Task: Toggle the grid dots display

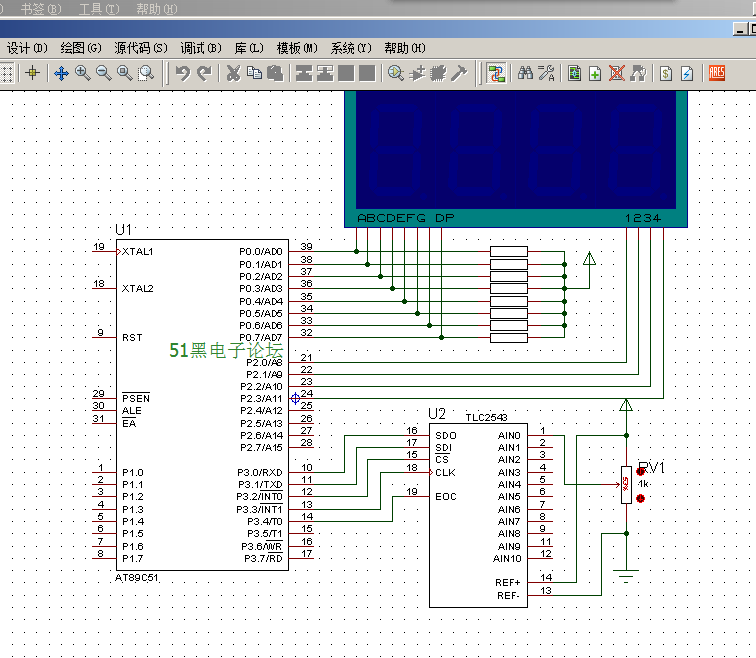Action: 6,73
